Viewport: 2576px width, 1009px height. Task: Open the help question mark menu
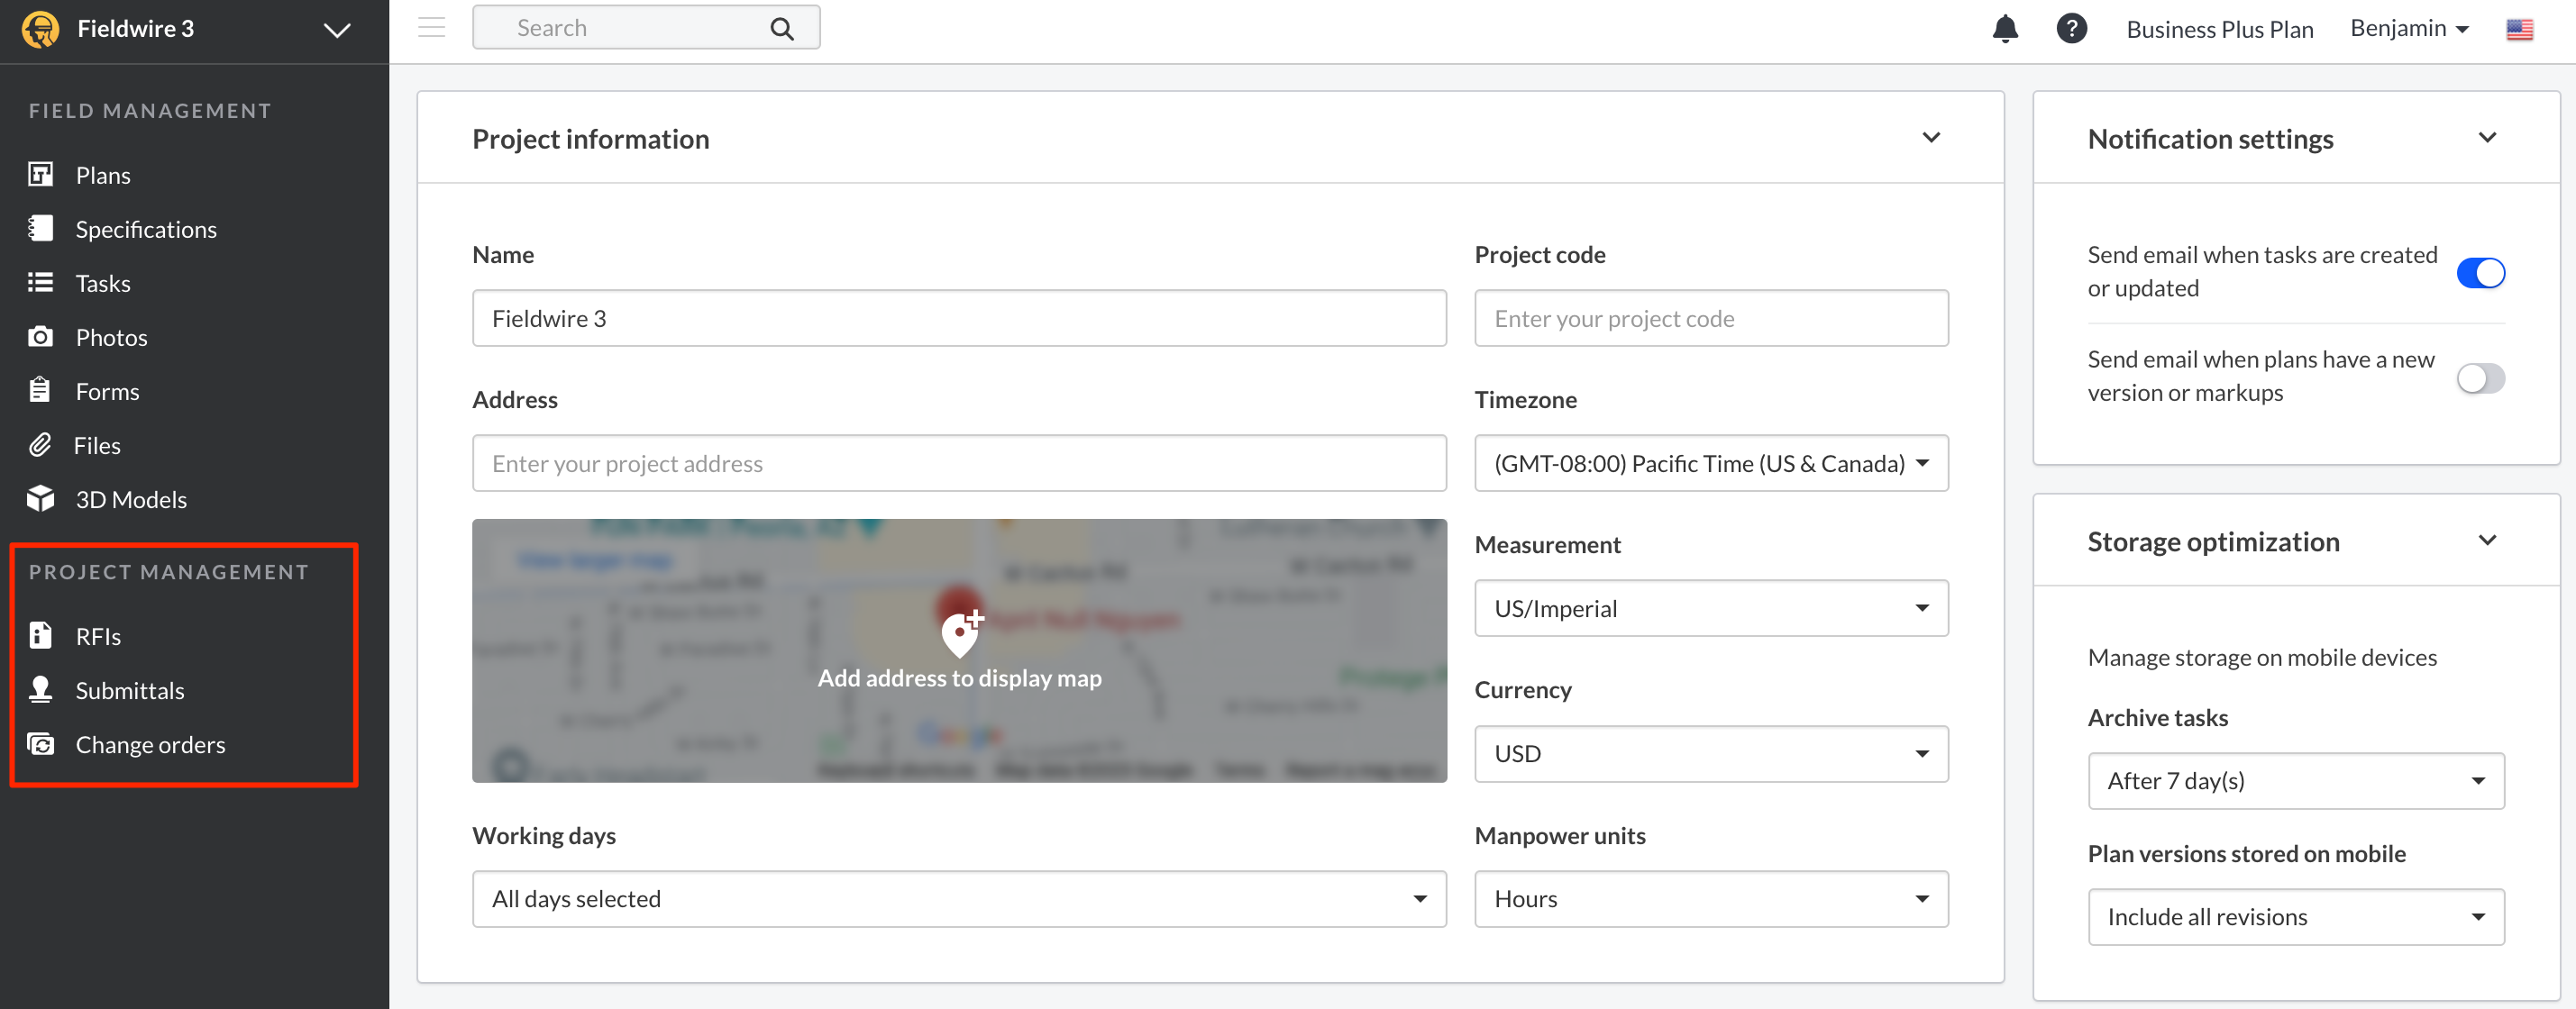[2072, 29]
